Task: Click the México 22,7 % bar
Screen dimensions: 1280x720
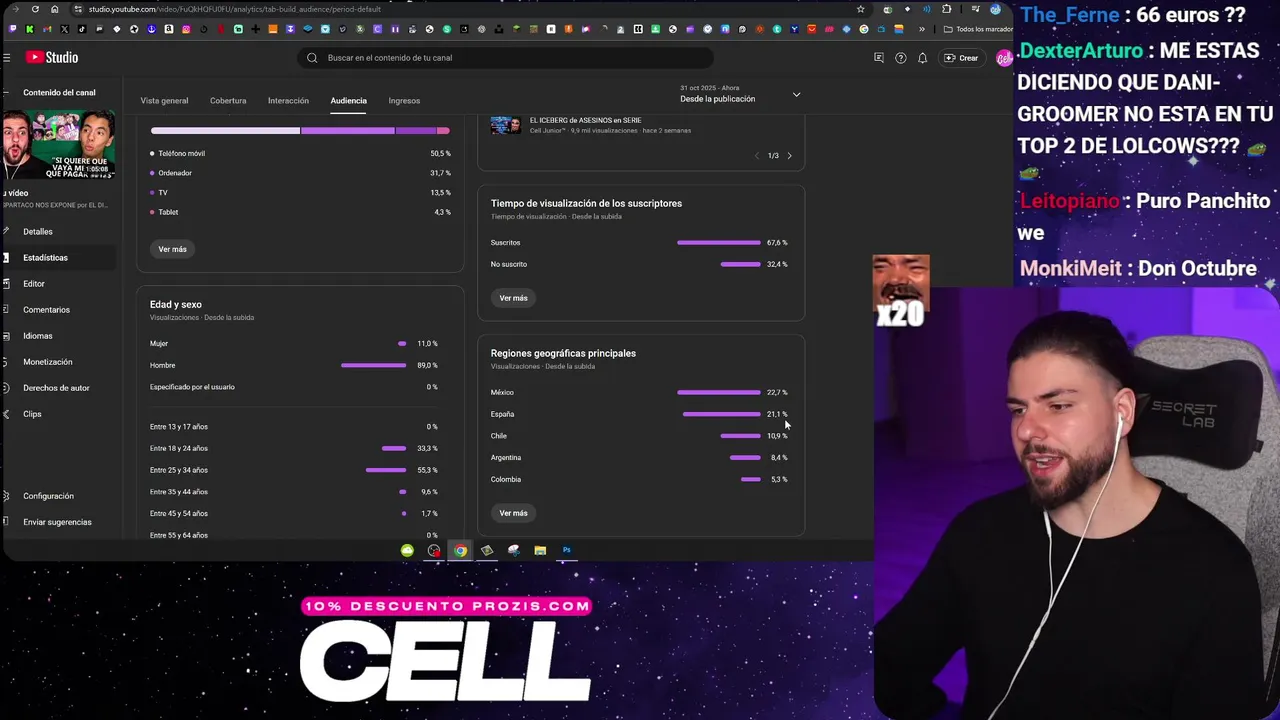Action: coord(719,393)
